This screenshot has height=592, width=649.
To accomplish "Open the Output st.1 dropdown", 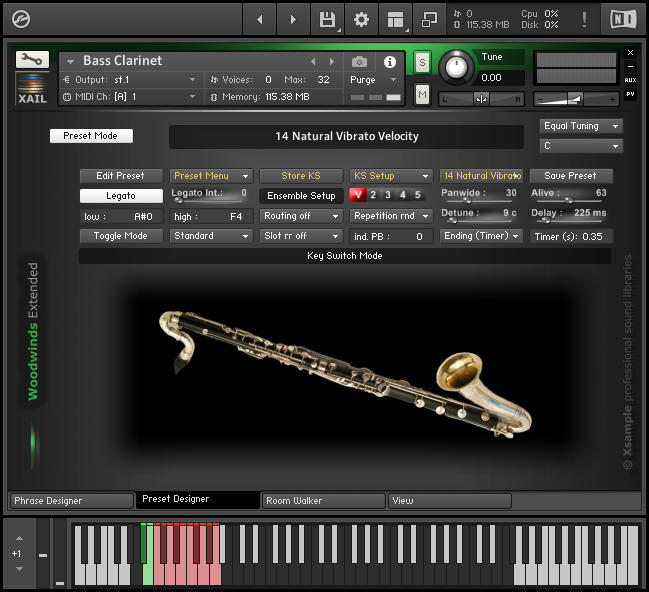I will point(130,79).
